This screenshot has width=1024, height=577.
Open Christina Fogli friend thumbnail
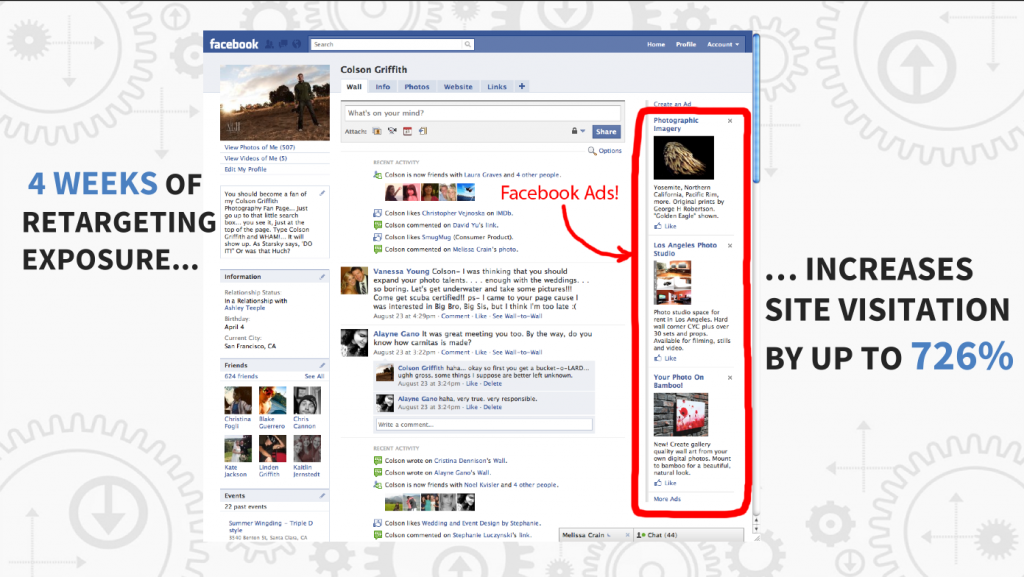(238, 400)
